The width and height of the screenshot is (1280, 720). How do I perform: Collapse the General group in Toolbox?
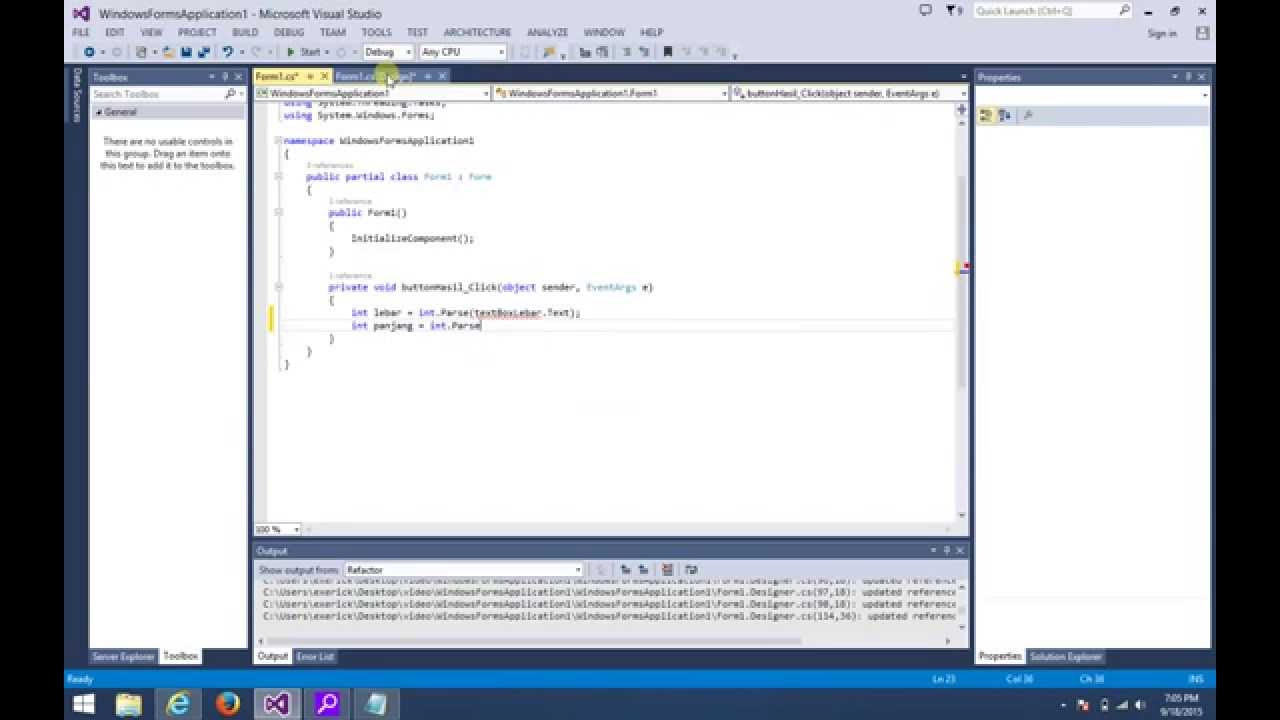pyautogui.click(x=100, y=112)
